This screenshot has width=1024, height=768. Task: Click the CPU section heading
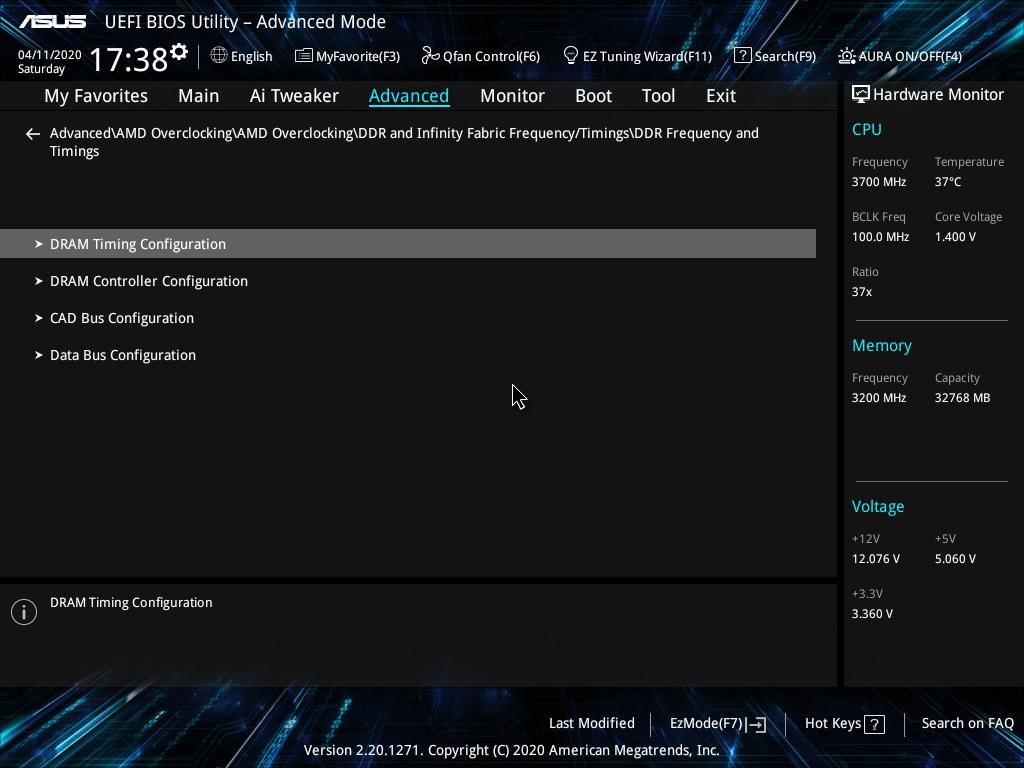click(x=867, y=129)
